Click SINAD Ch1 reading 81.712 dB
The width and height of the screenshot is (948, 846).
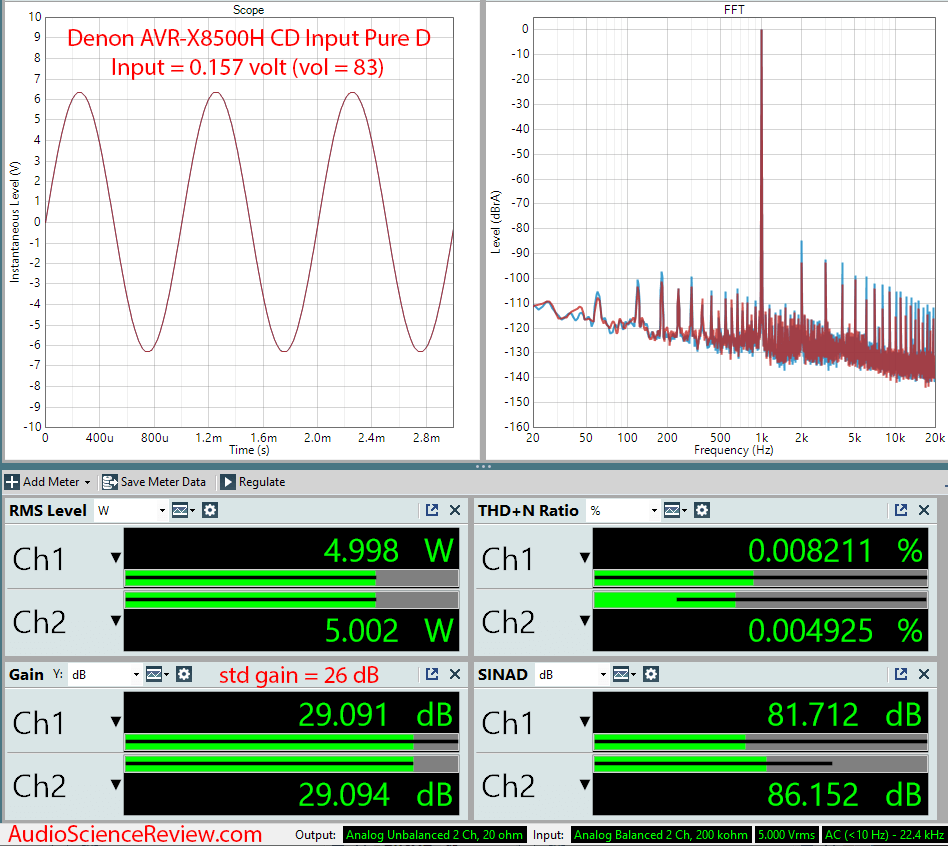[x=845, y=715]
